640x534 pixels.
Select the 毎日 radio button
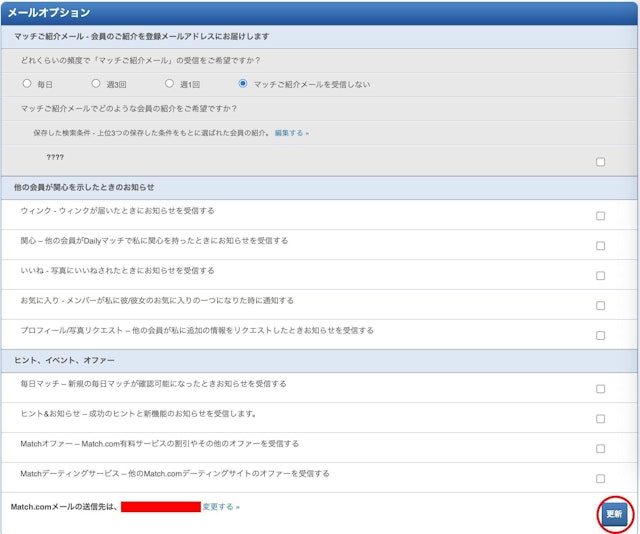[x=27, y=84]
